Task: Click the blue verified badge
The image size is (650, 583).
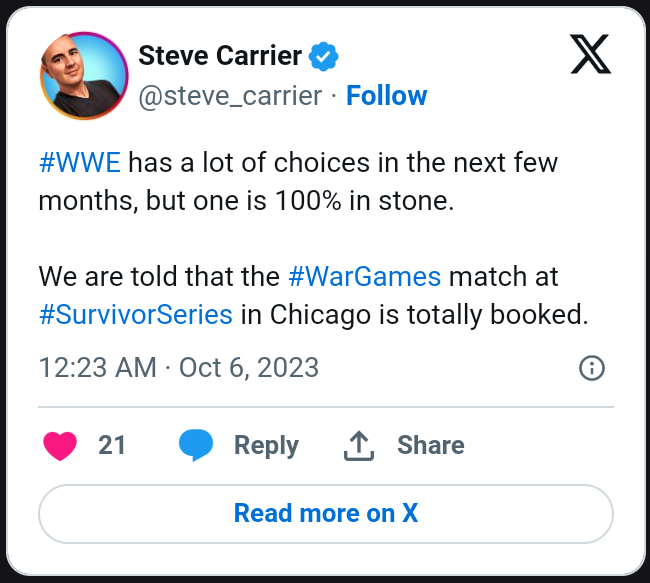Action: [323, 56]
